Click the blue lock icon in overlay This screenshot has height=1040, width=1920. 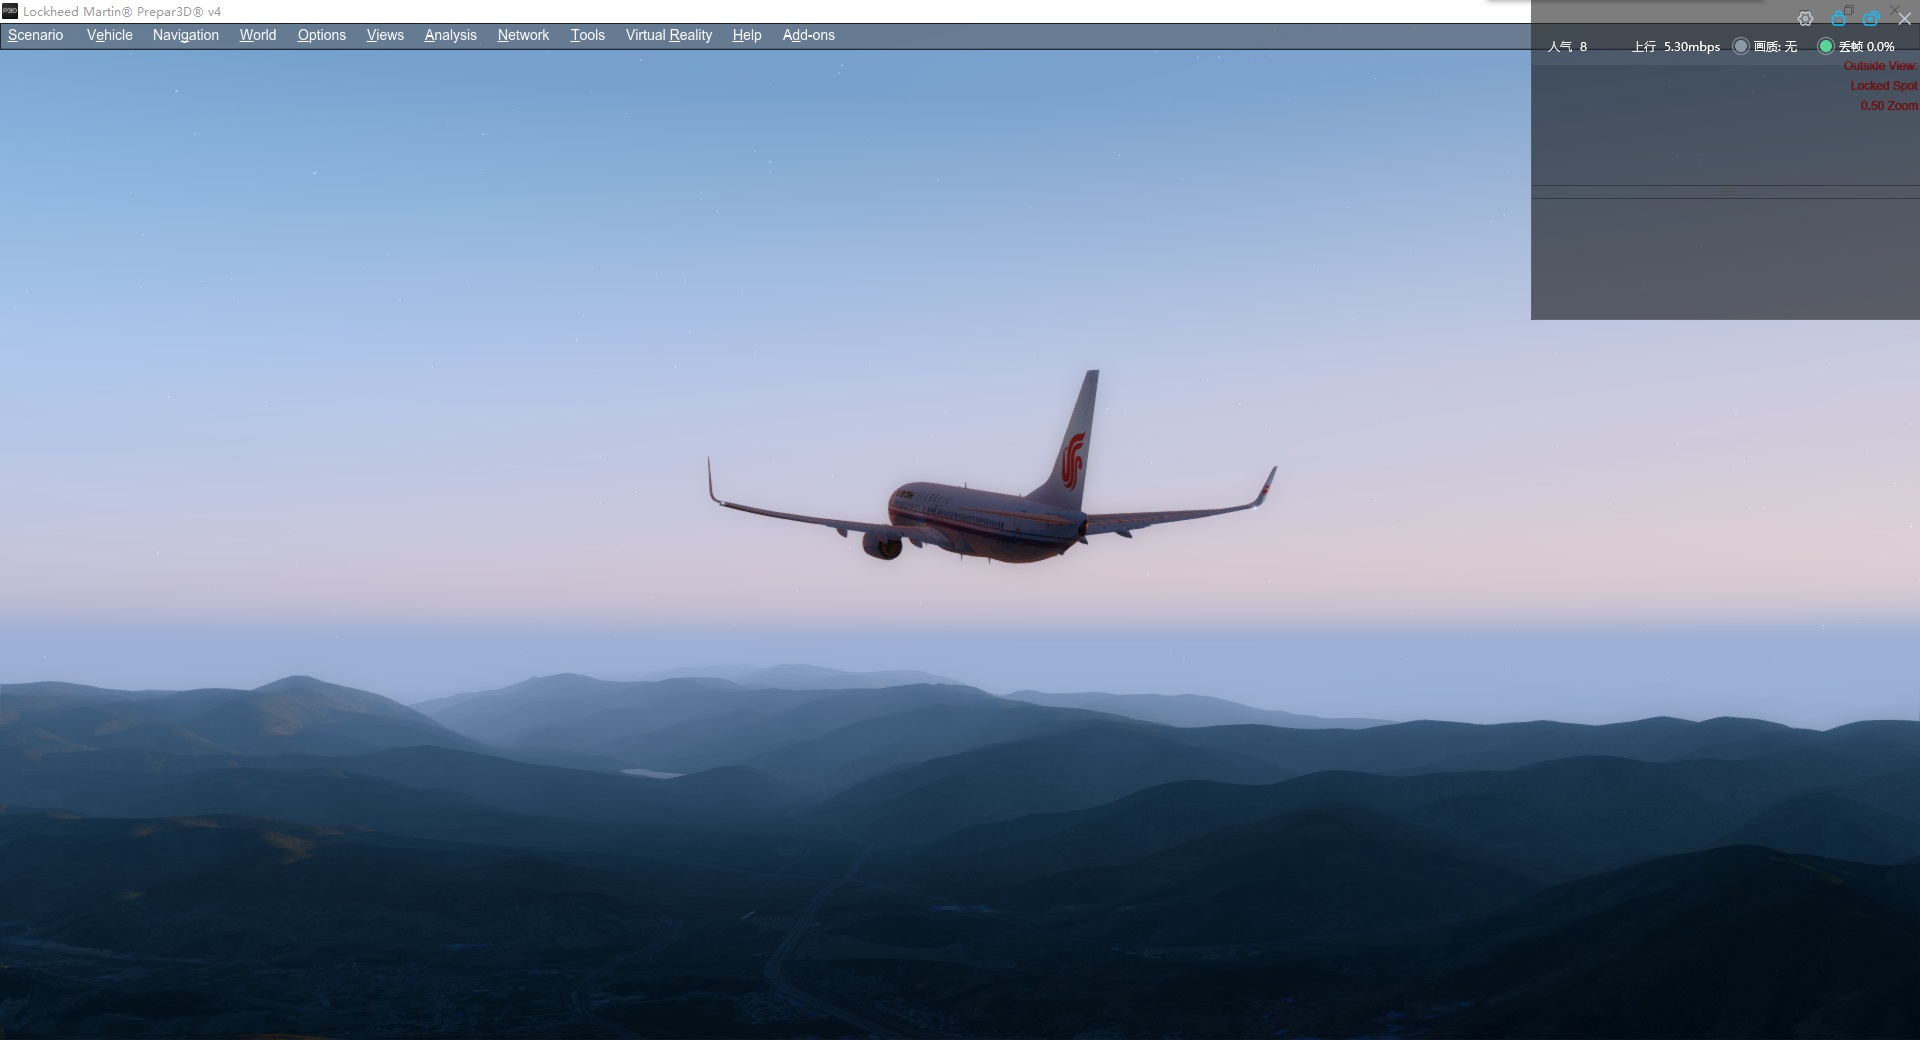click(1838, 19)
